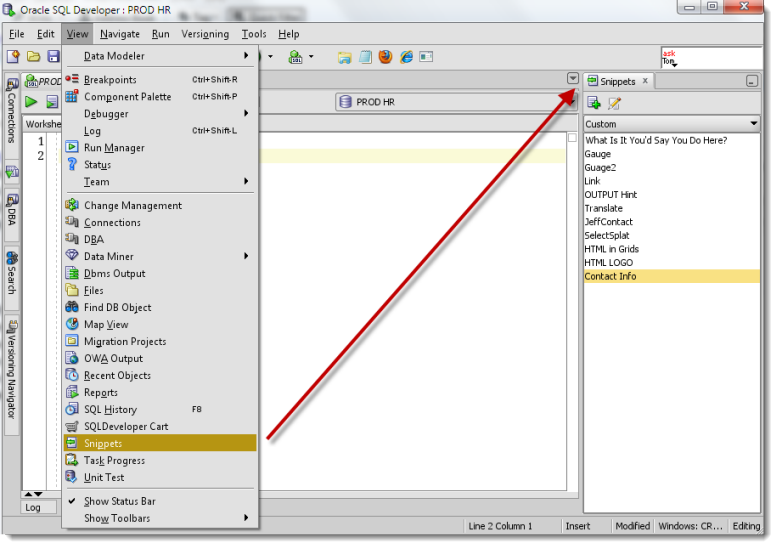Click the editor splitter arrows above Log
The height and width of the screenshot is (547, 777).
(33, 494)
